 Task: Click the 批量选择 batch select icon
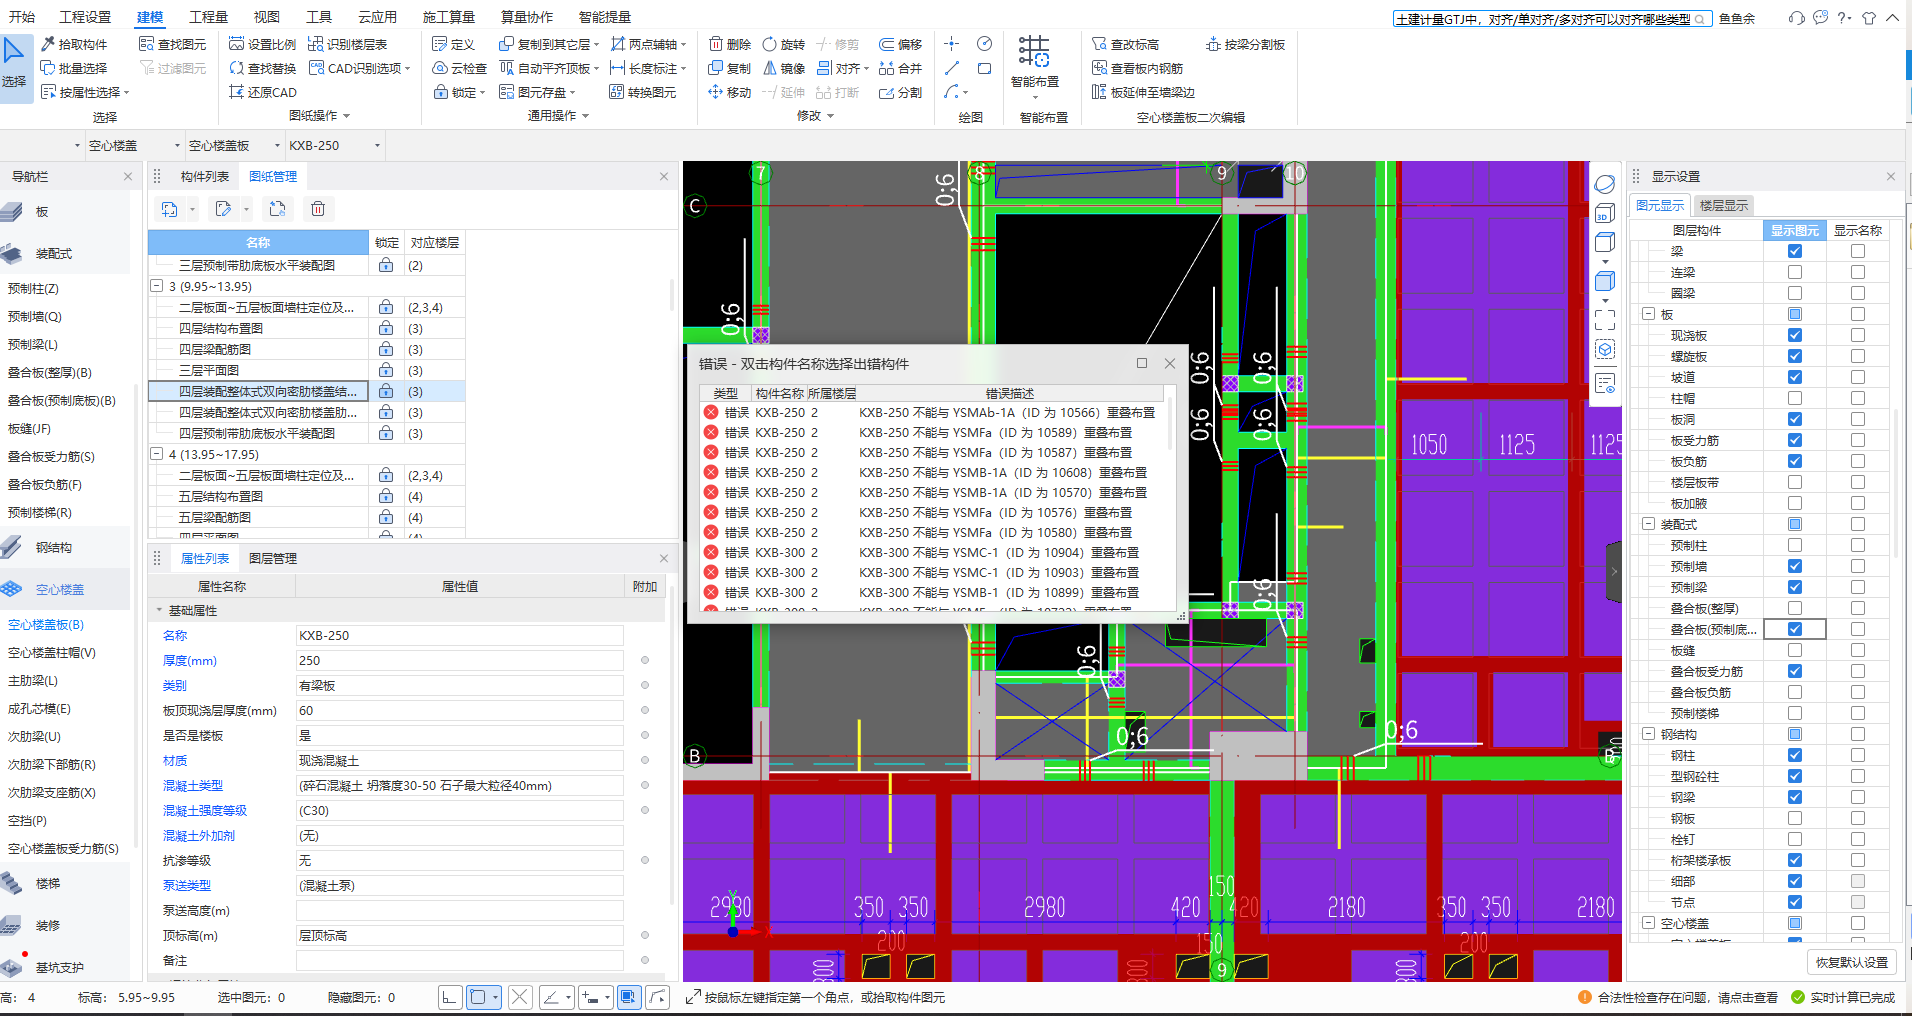pos(48,68)
